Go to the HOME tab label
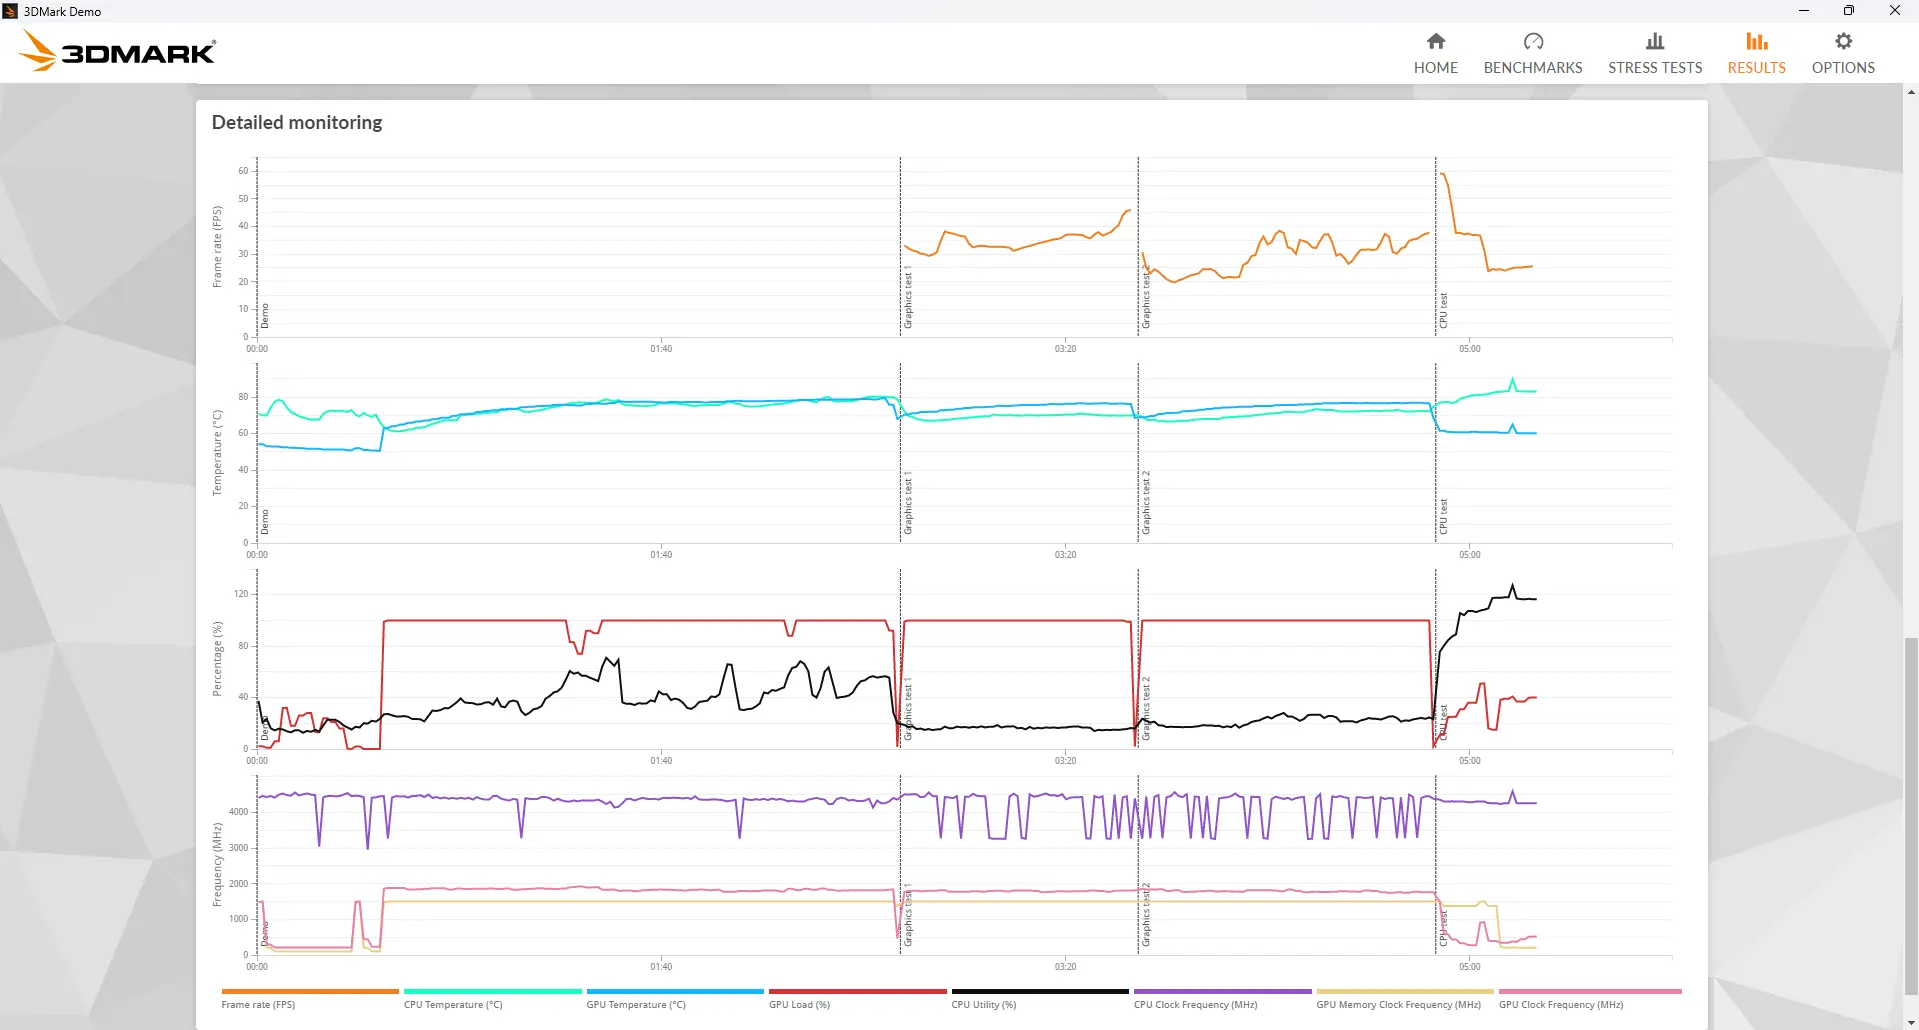Image resolution: width=1919 pixels, height=1030 pixels. [x=1436, y=68]
